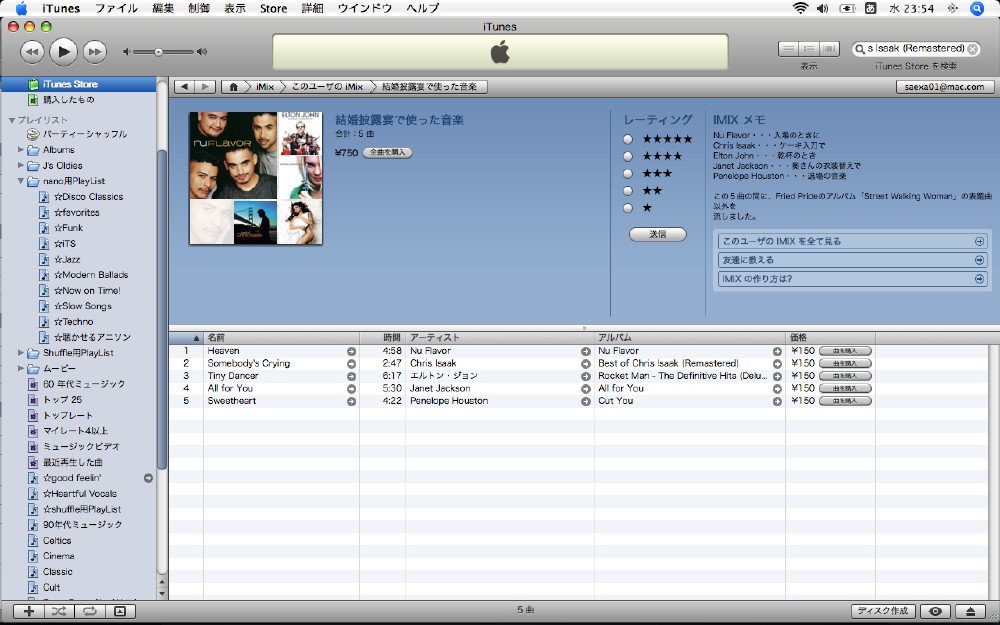Expand the Albums folder
Viewport: 1000px width, 625px height.
point(21,150)
